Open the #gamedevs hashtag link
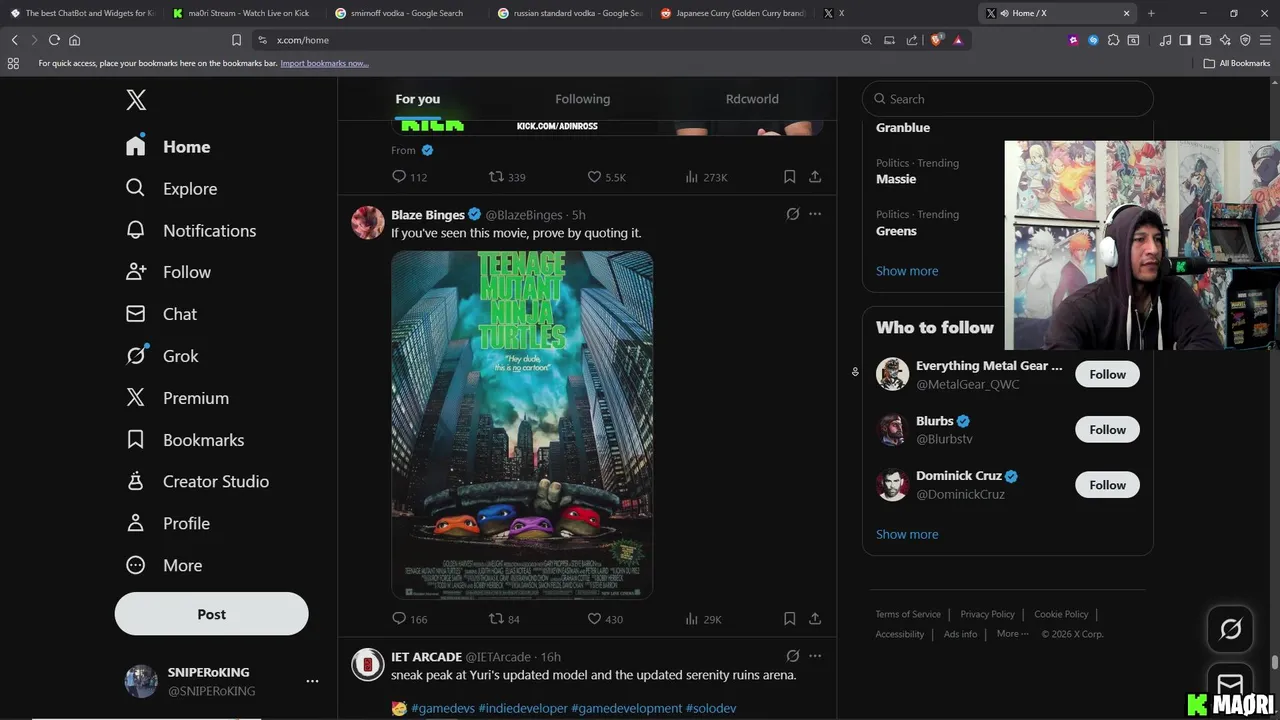 click(x=443, y=708)
